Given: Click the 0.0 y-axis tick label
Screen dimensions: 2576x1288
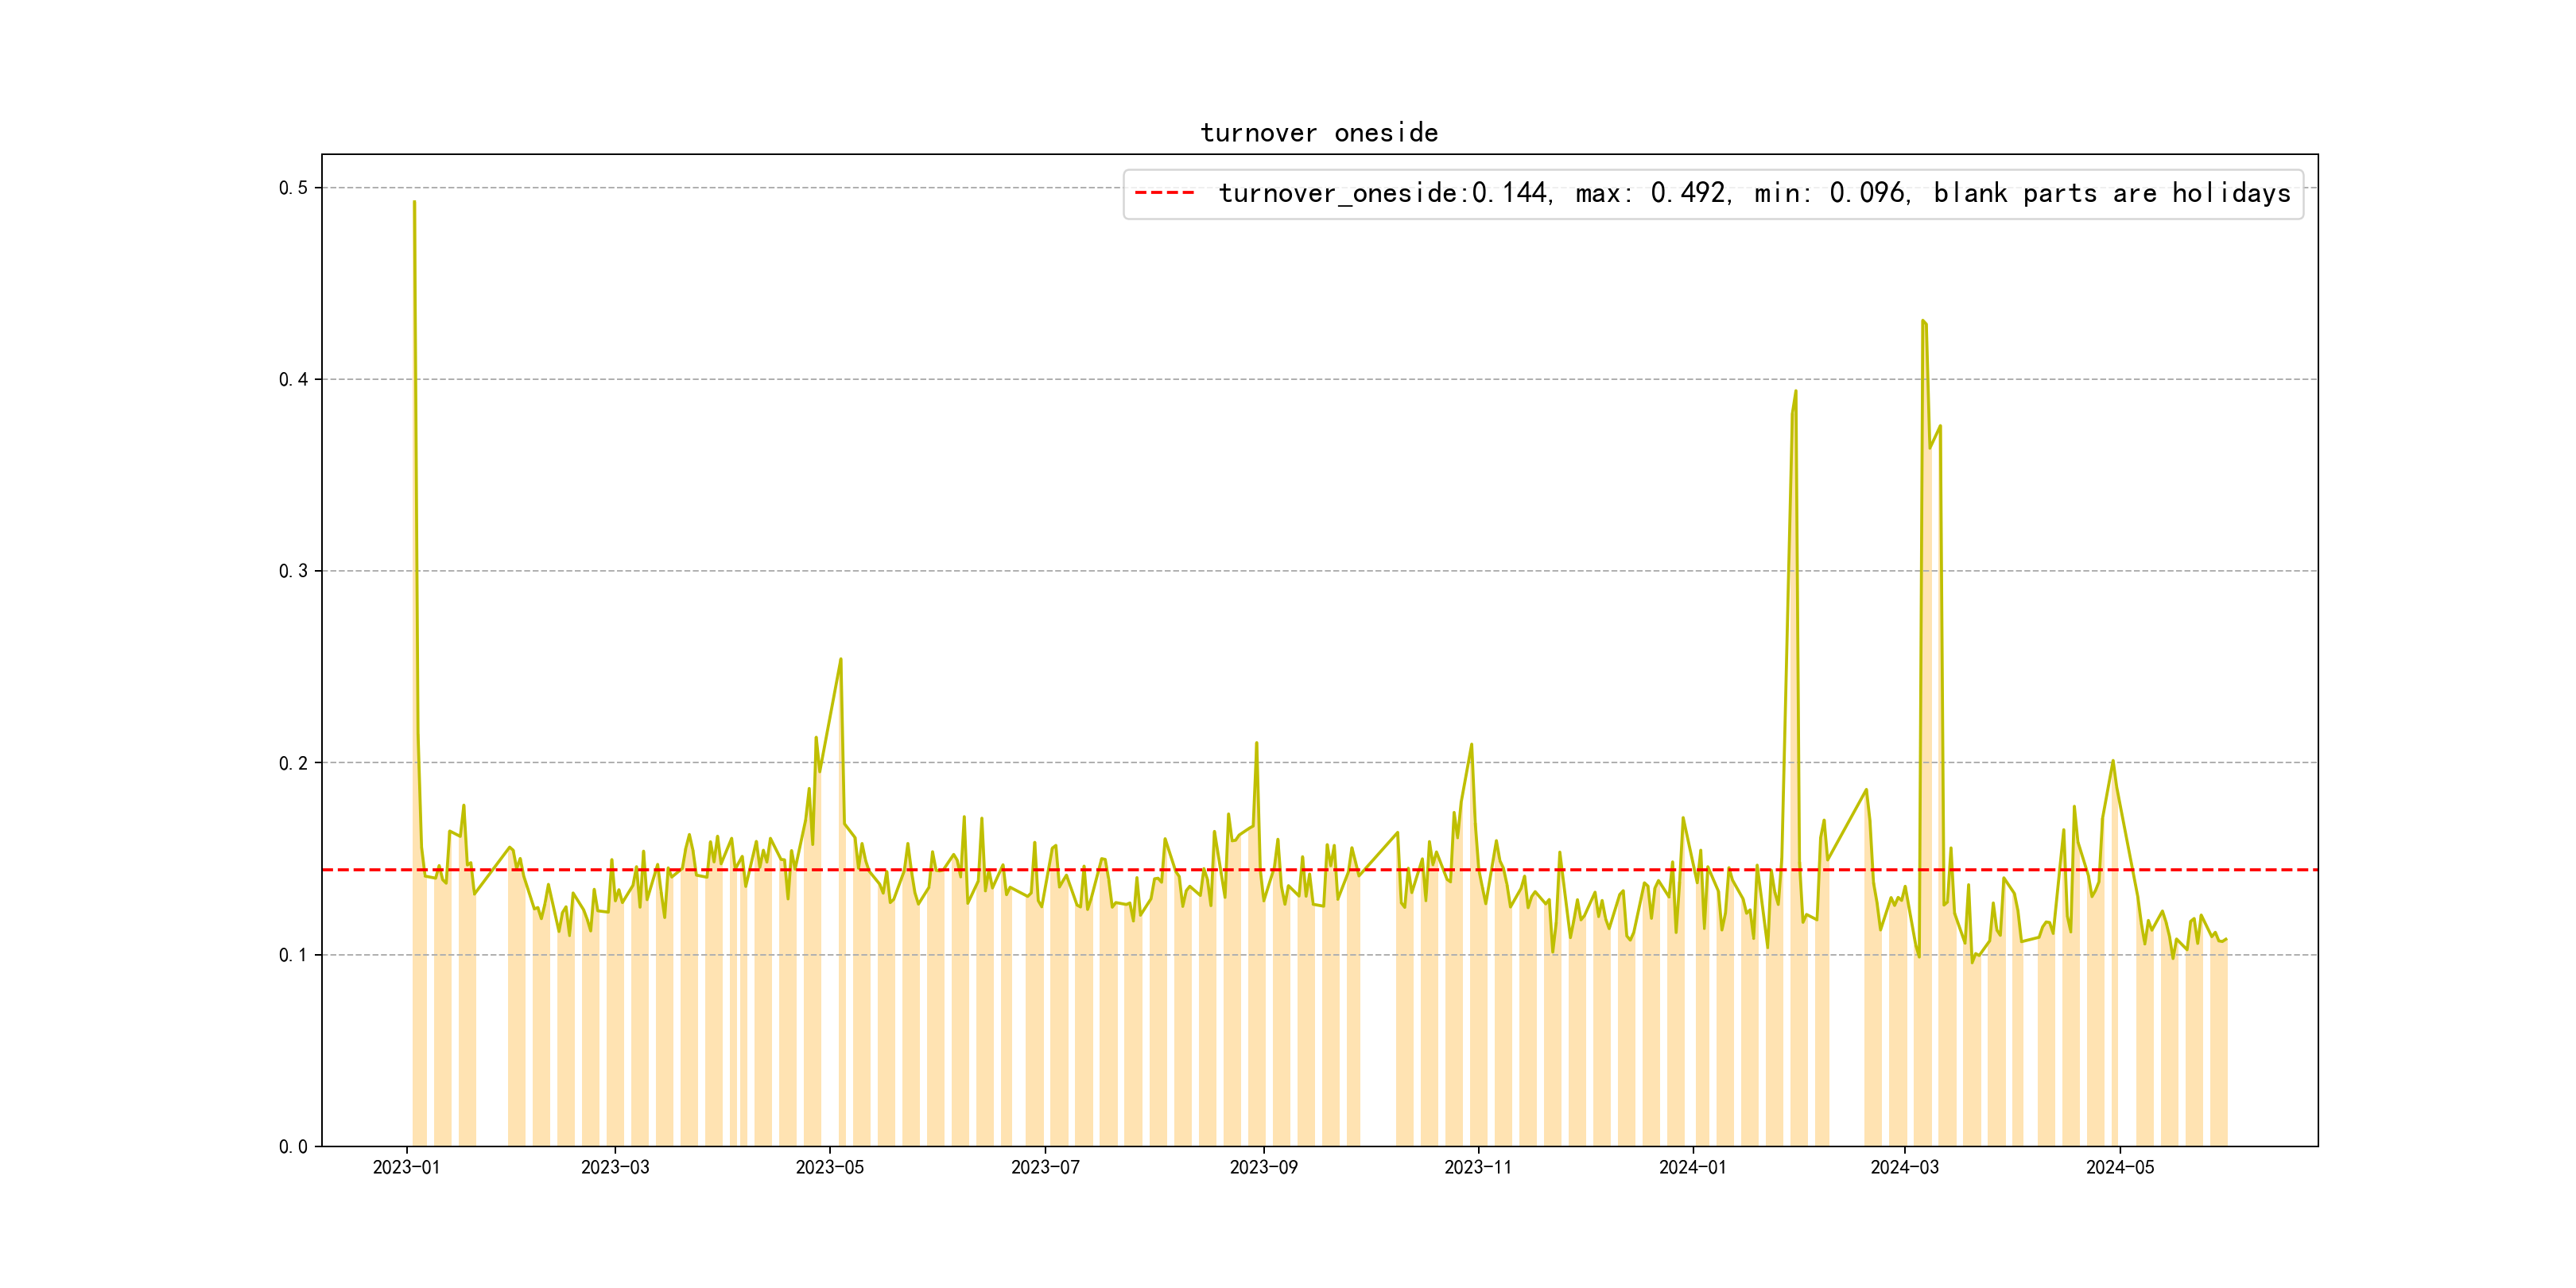Looking at the screenshot, I should pyautogui.click(x=293, y=1147).
